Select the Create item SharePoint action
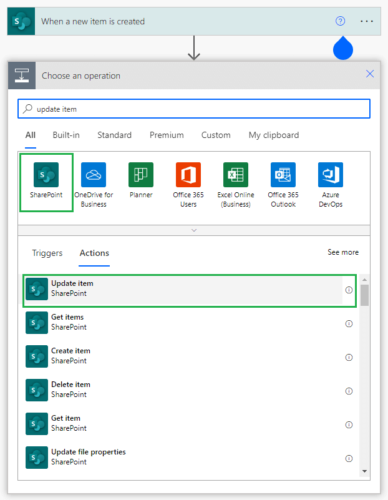 [x=189, y=356]
